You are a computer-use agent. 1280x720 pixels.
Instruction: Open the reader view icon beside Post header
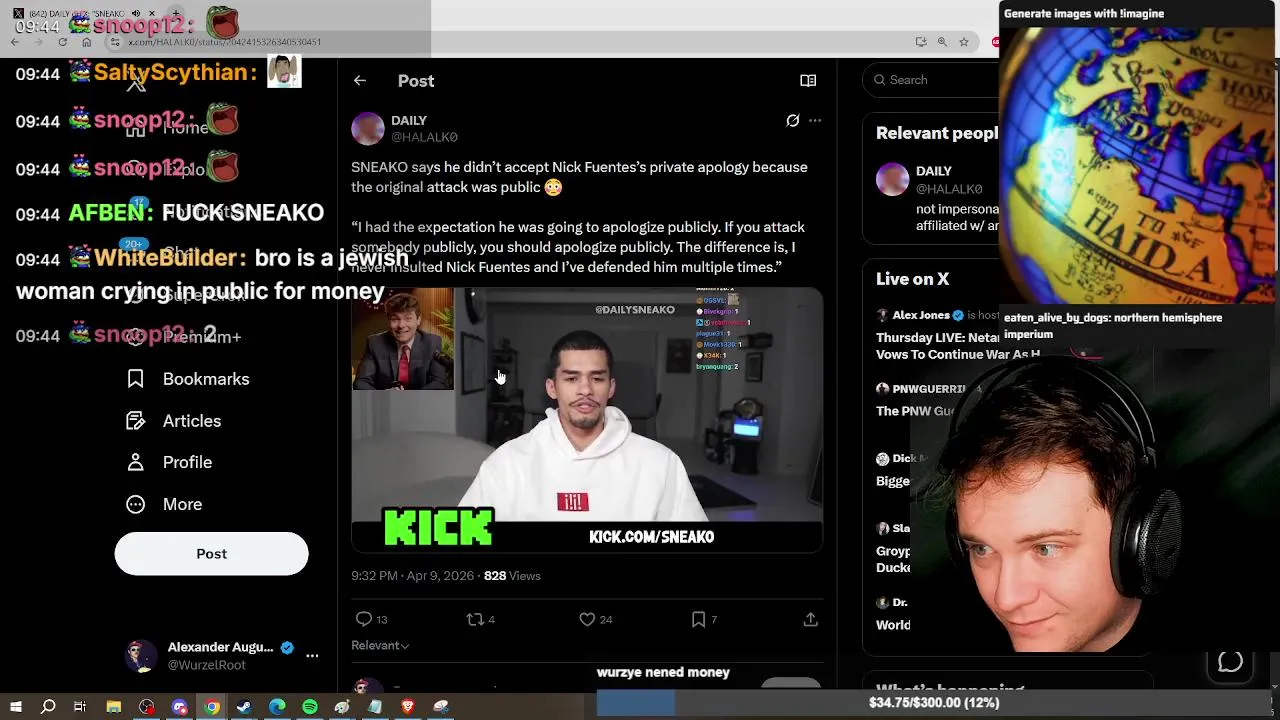coord(808,81)
